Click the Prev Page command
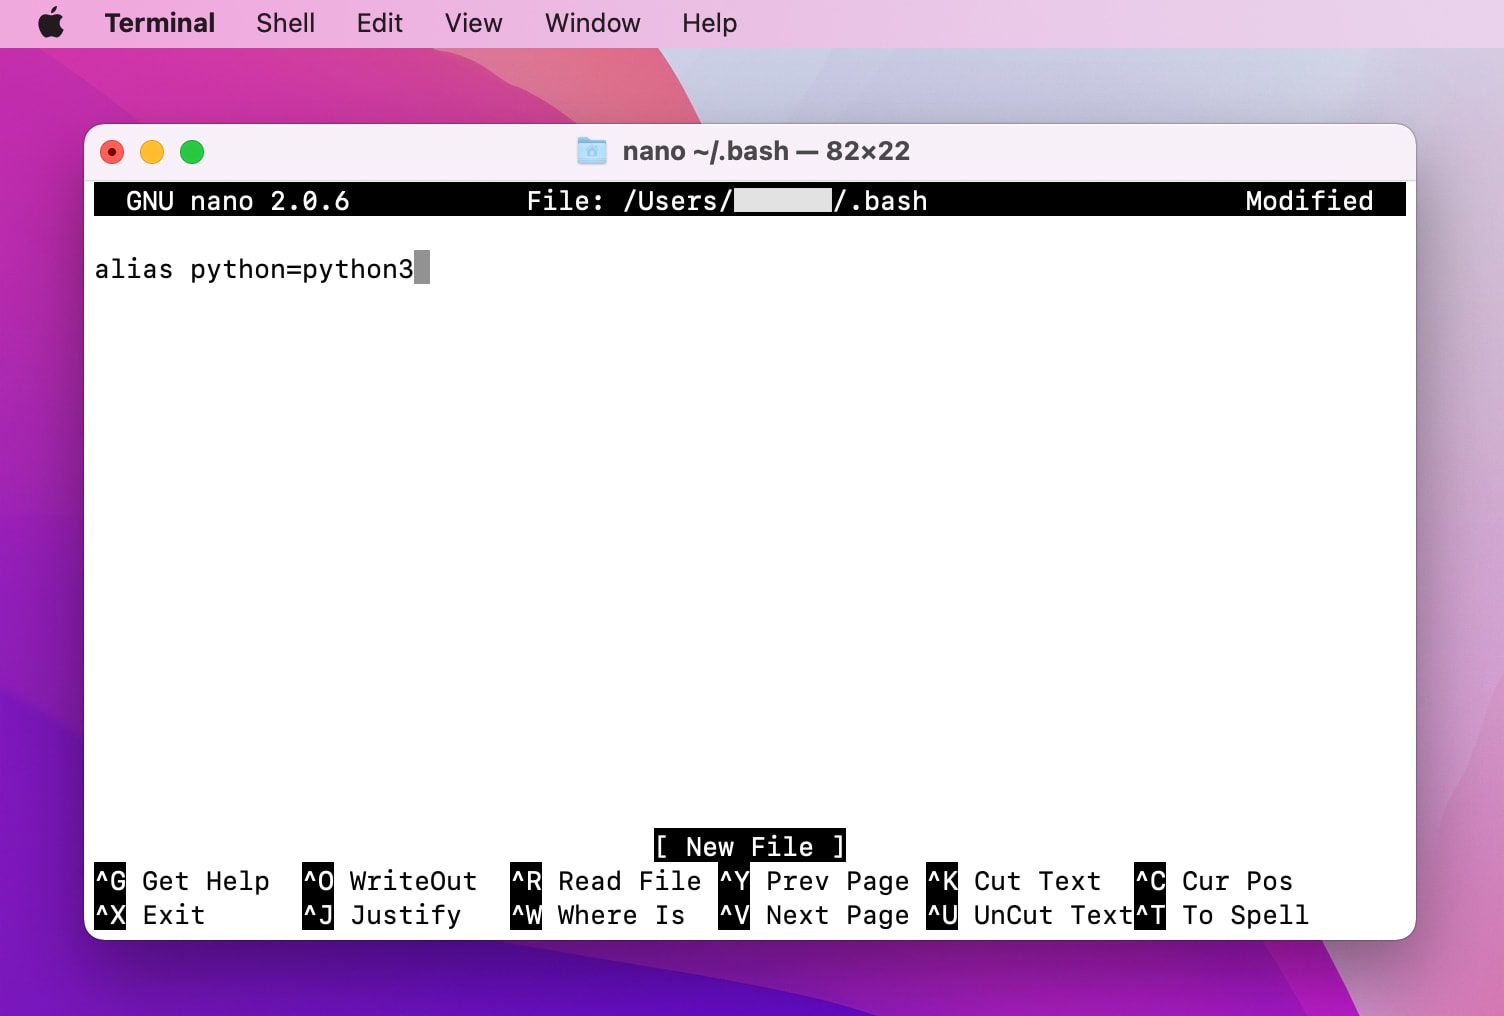This screenshot has width=1504, height=1016. pyautogui.click(x=837, y=881)
